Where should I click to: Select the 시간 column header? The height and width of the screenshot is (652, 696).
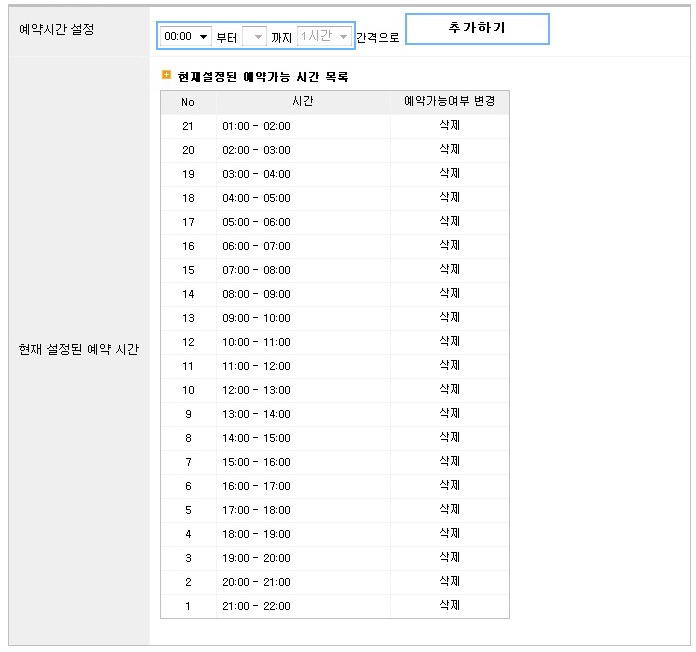tap(303, 102)
